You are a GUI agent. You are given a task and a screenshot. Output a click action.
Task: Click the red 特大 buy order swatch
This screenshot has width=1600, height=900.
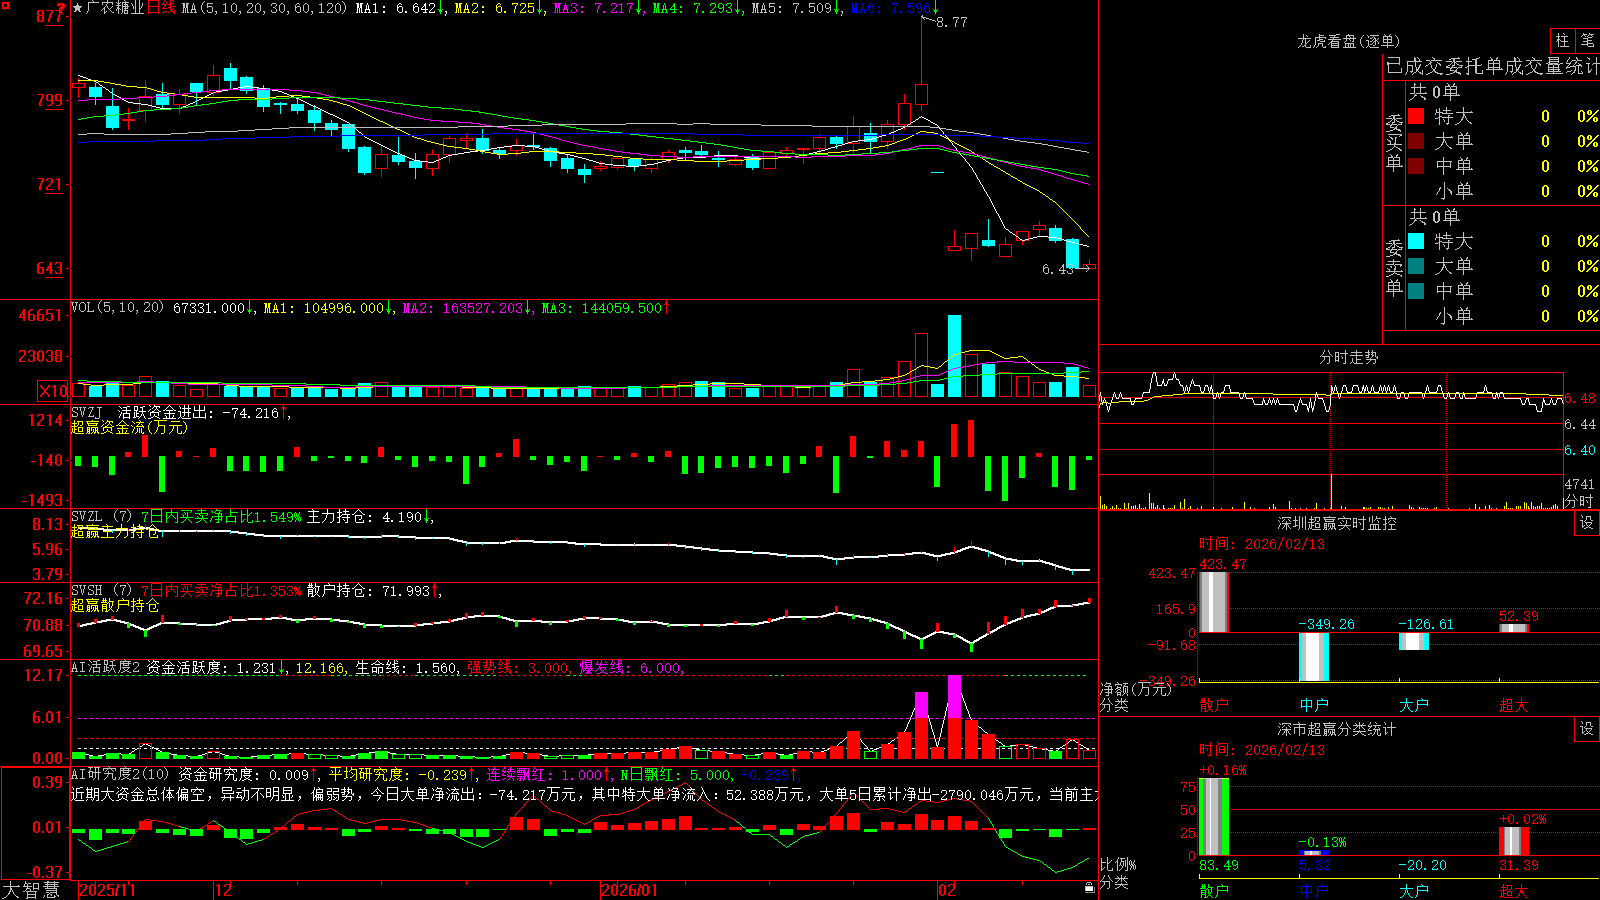coord(1416,116)
